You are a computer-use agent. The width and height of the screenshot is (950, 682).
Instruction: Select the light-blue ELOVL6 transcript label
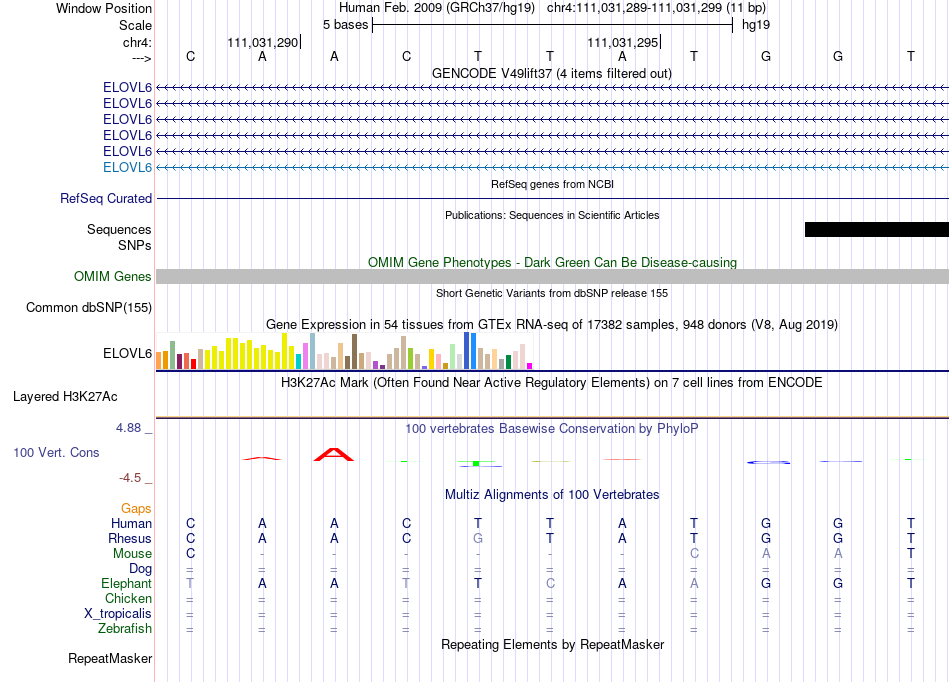(127, 167)
